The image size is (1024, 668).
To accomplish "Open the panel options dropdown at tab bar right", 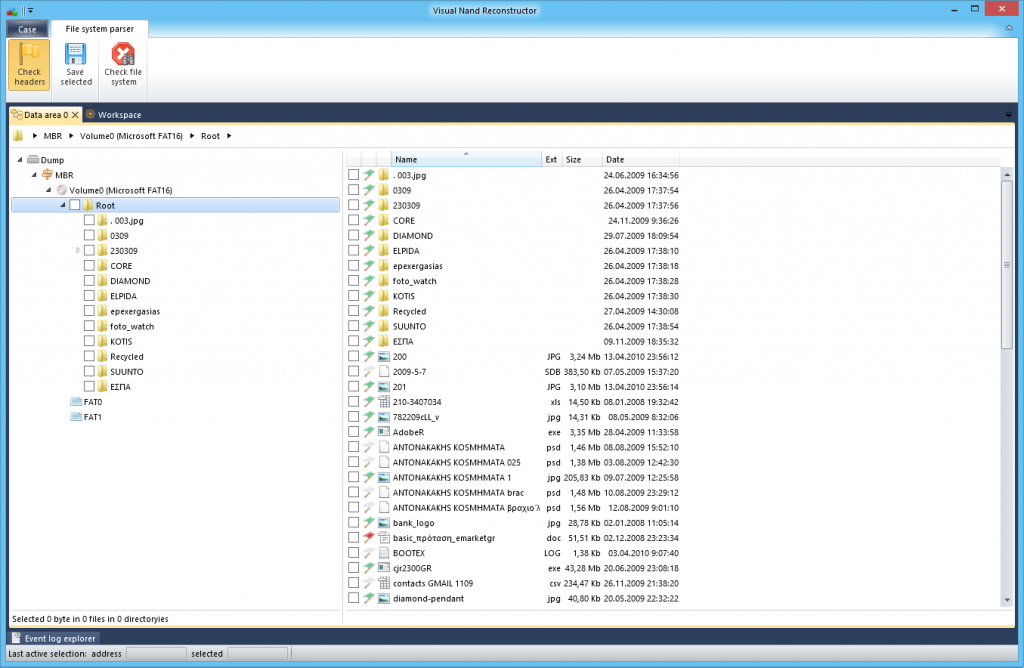I will pos(1008,114).
